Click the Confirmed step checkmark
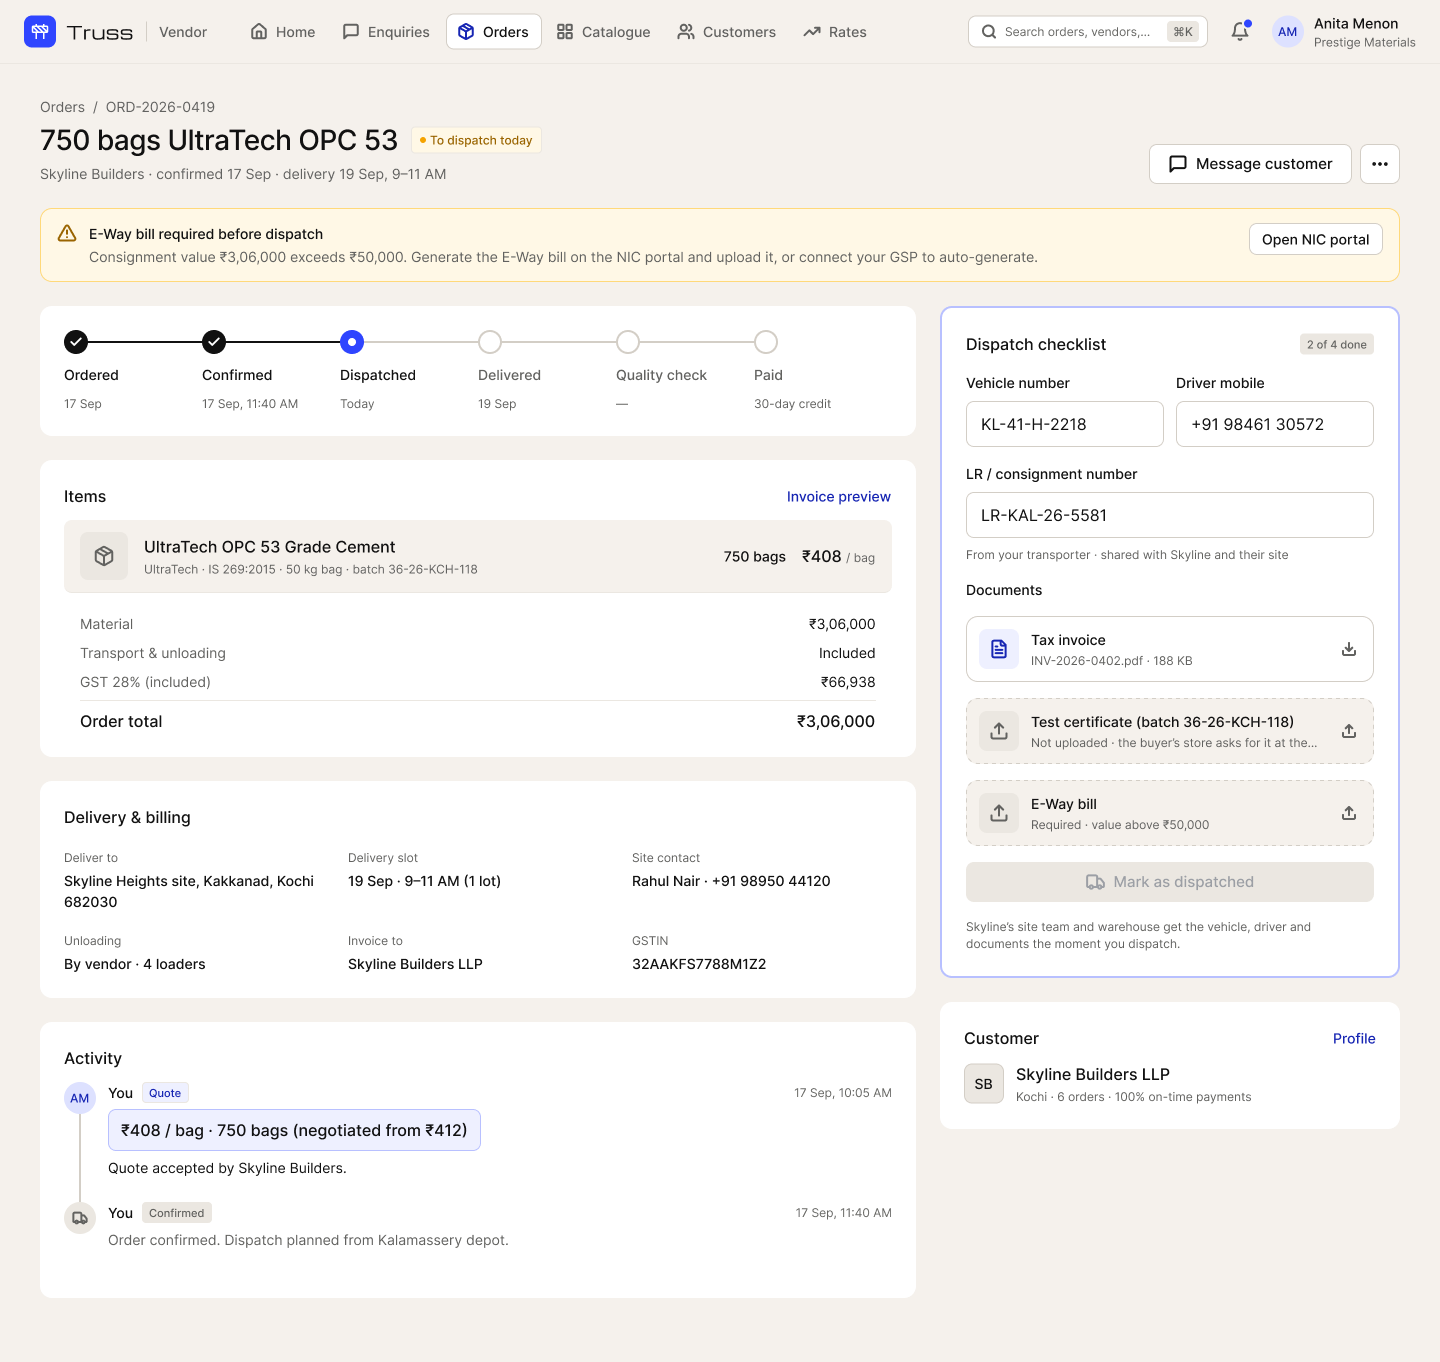1440x1362 pixels. pos(214,342)
